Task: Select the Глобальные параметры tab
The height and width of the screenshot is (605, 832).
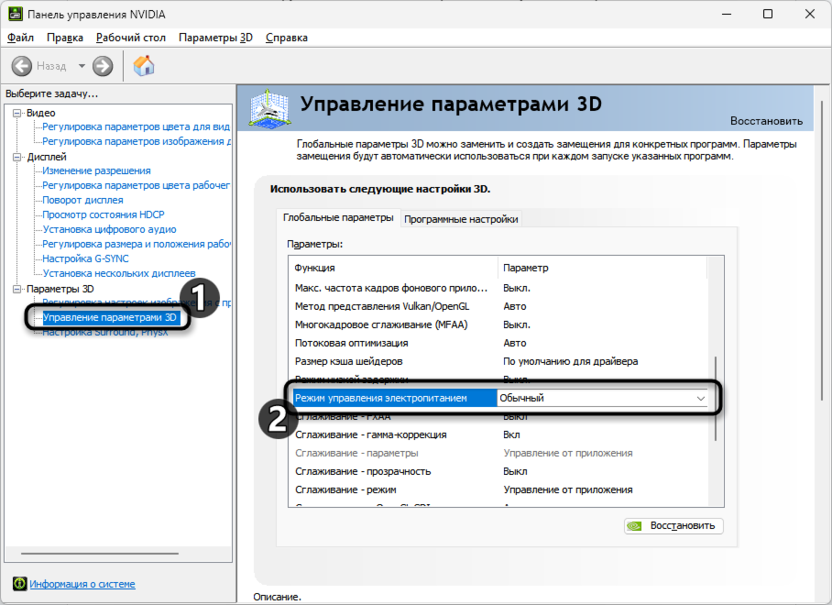Action: click(337, 218)
